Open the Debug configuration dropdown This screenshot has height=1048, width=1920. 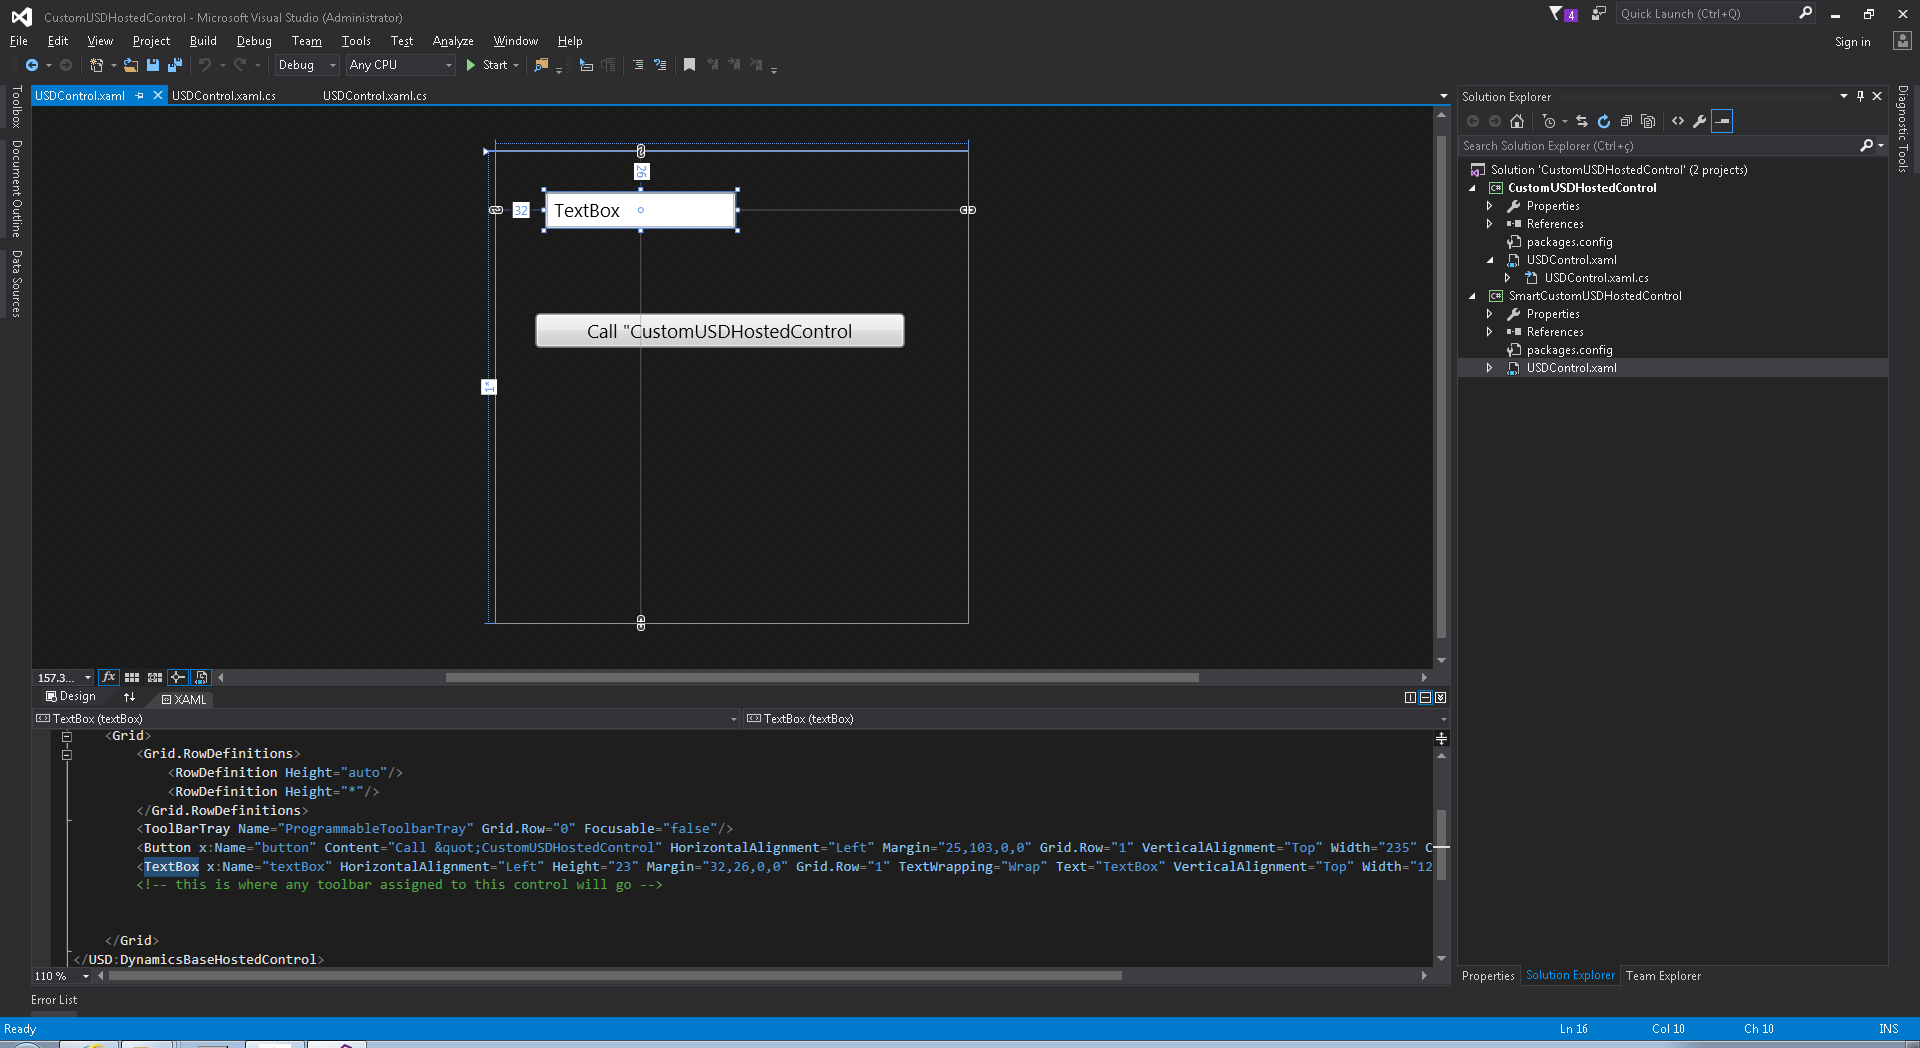307,65
